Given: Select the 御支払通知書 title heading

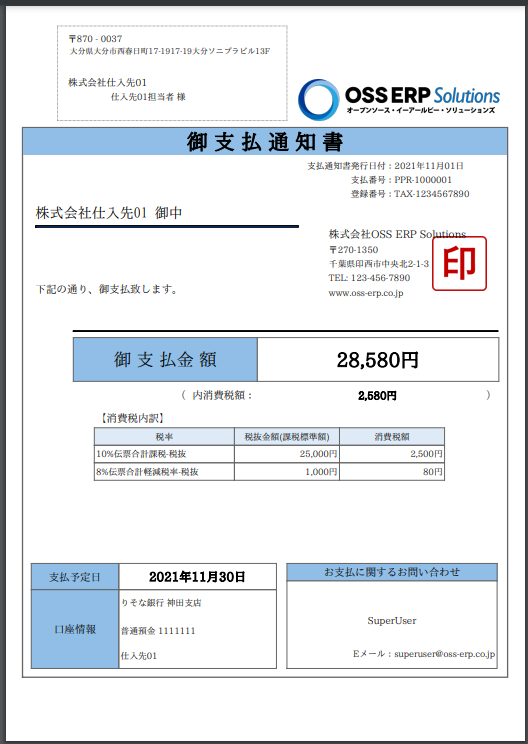Looking at the screenshot, I should (265, 142).
